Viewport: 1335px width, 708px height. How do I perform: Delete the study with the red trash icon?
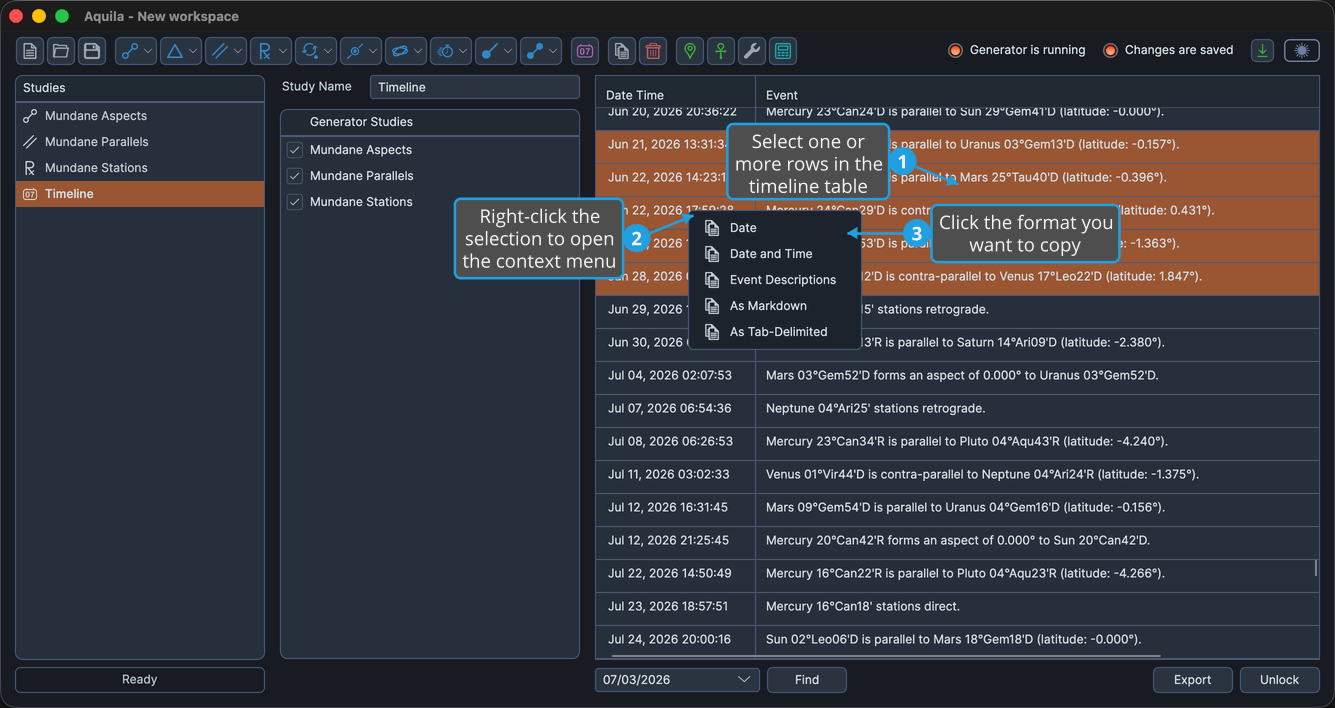pyautogui.click(x=653, y=51)
